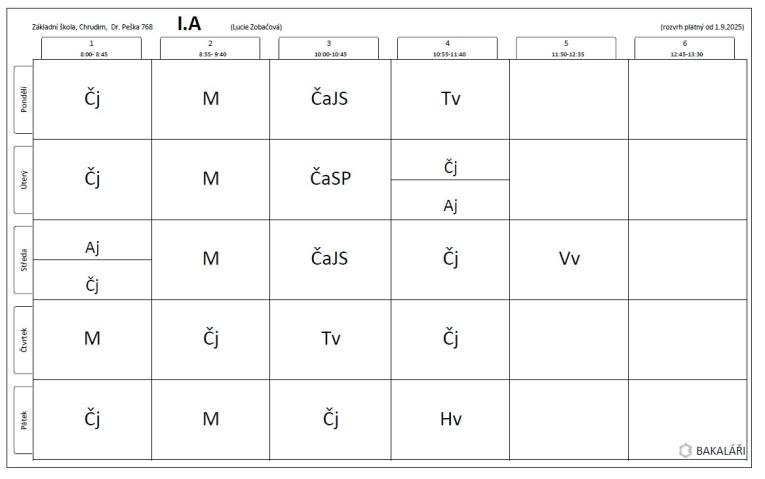Choose the Čtvrtek day label
Screen dimensions: 765x479
23,339
